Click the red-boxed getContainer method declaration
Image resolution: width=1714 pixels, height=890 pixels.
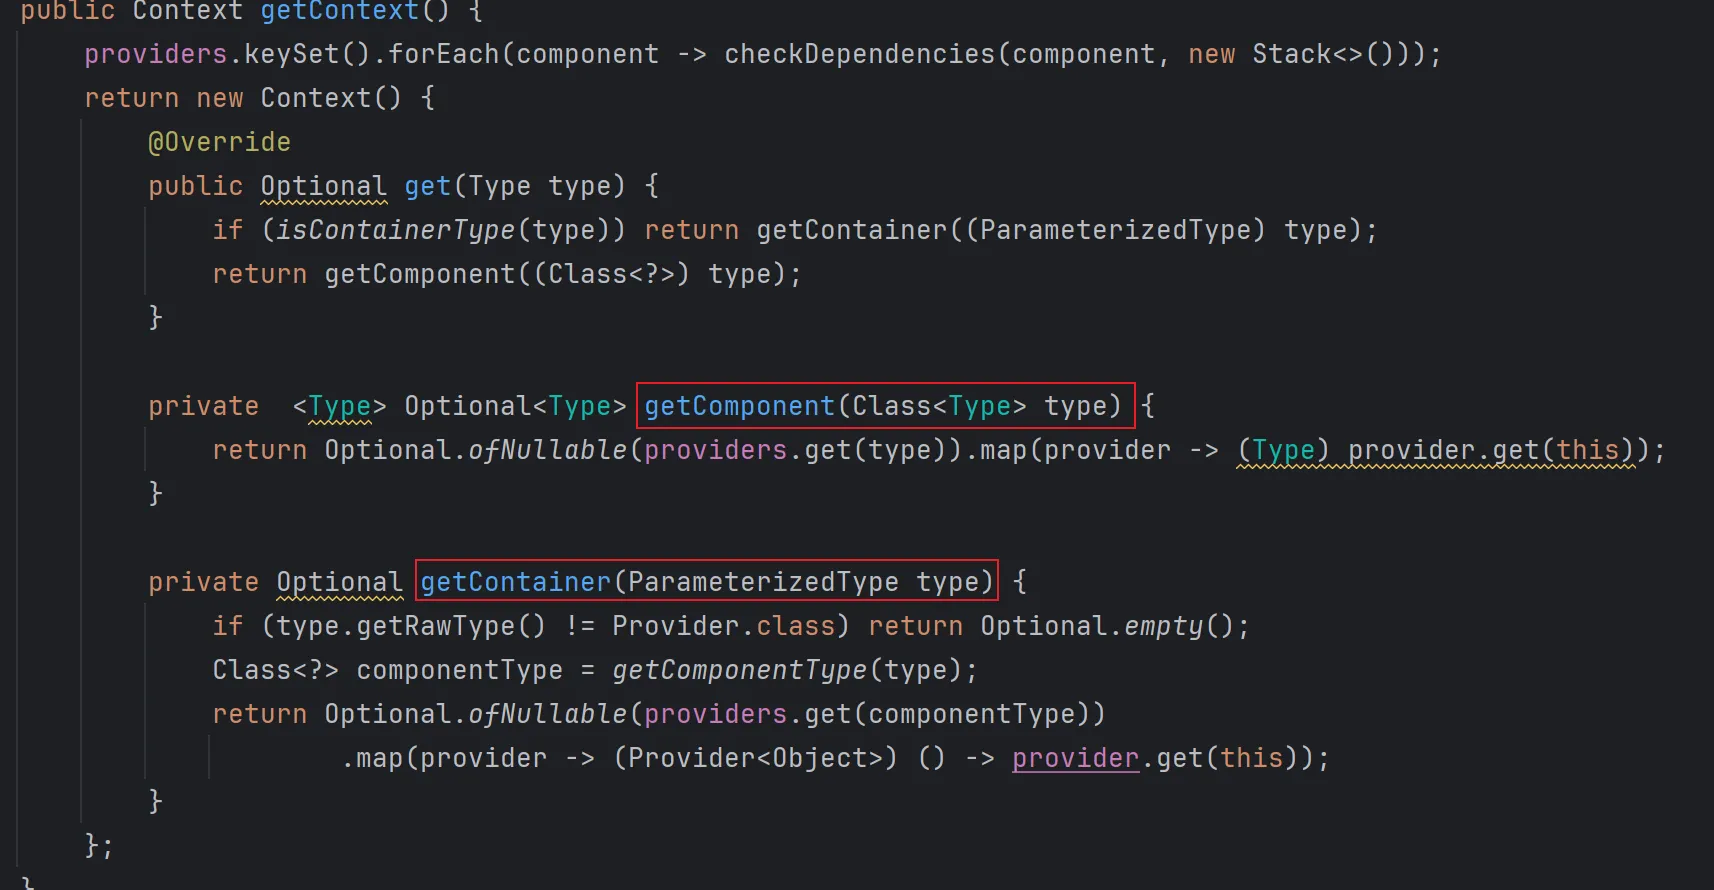tap(706, 582)
